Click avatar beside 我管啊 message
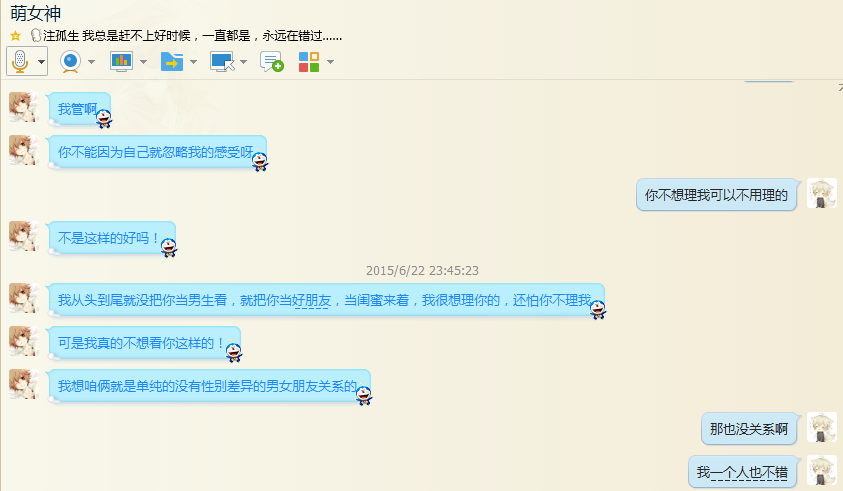This screenshot has height=491, width=843. pyautogui.click(x=24, y=106)
